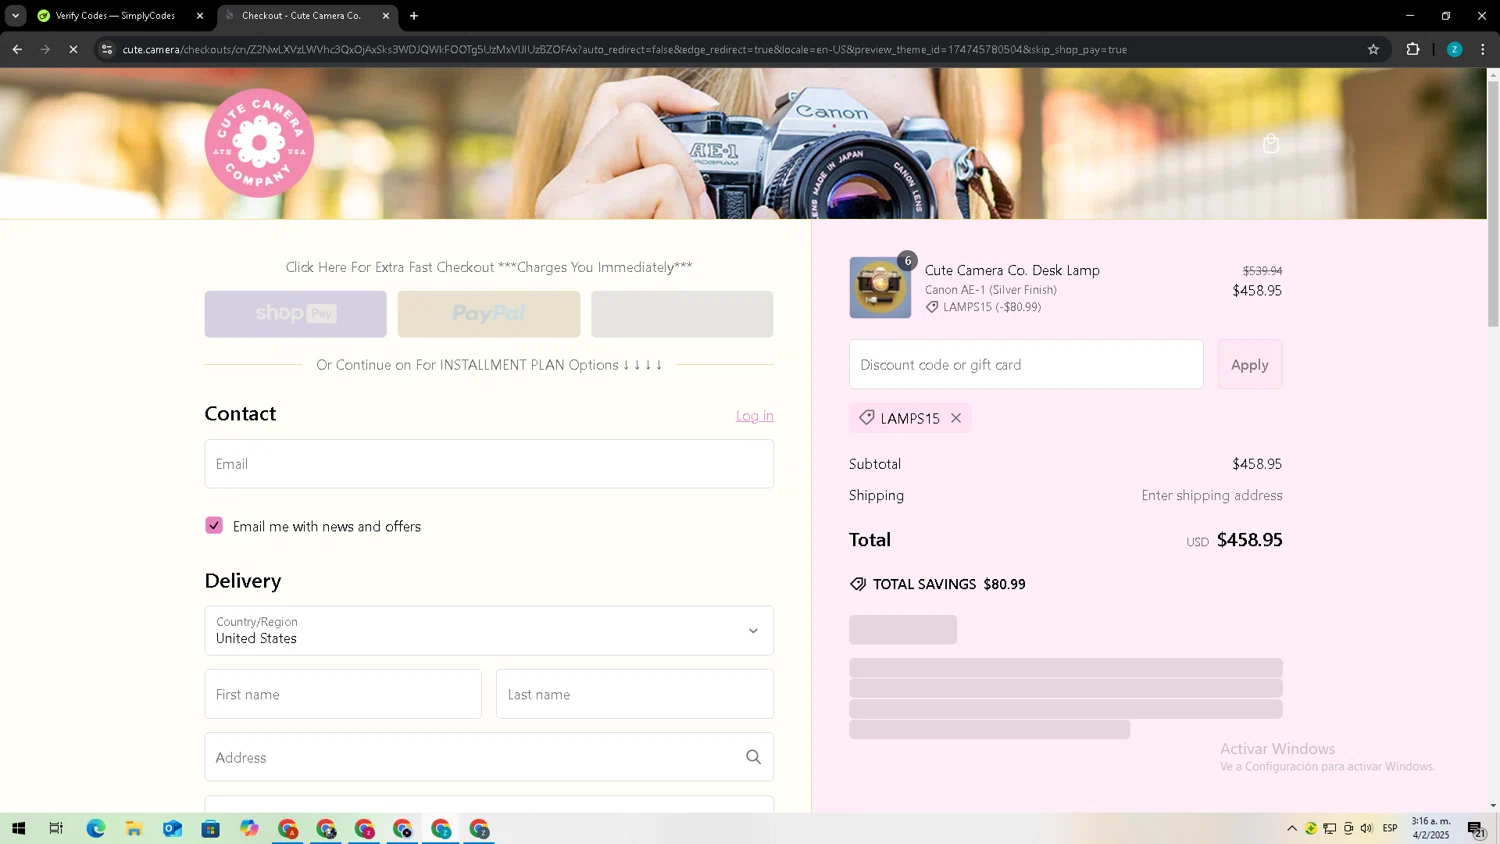Click the browser address bar URL
Viewport: 1500px width, 844px height.
pyautogui.click(x=625, y=49)
